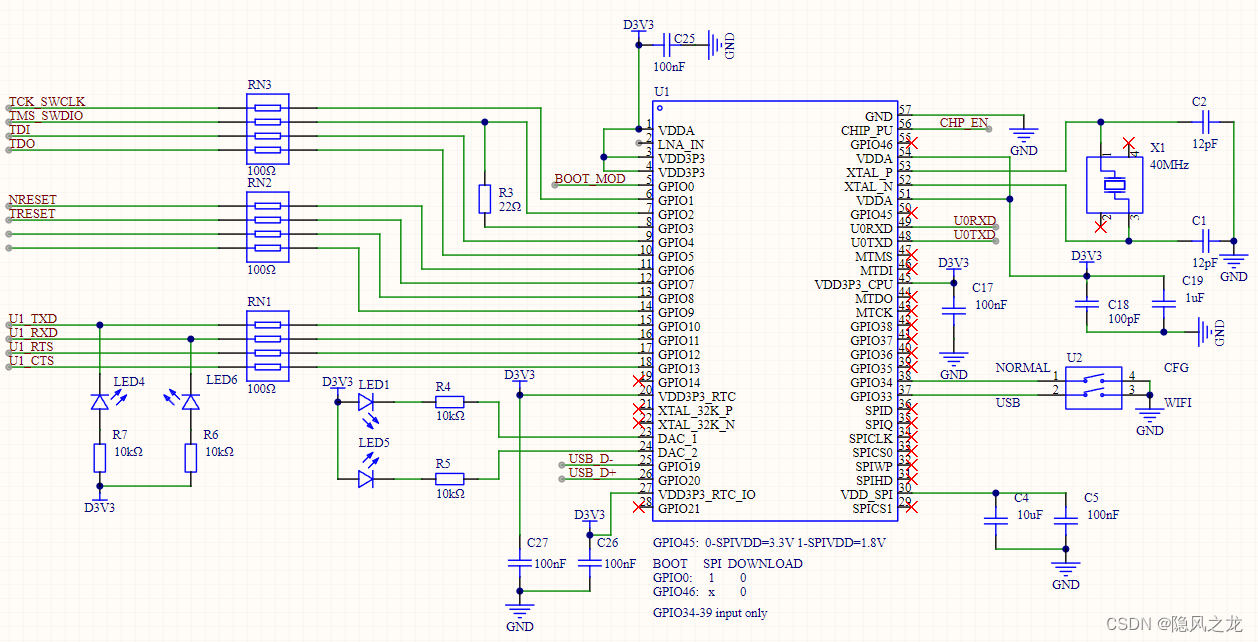
Task: Click the 'BOOT SPI DOWNLOAD' note line
Action: tap(727, 563)
